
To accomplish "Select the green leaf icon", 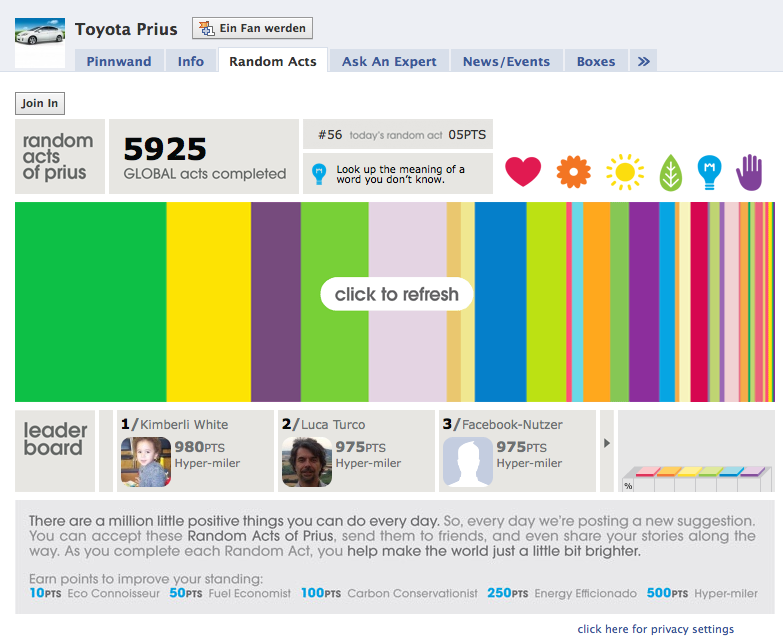I will (x=671, y=174).
